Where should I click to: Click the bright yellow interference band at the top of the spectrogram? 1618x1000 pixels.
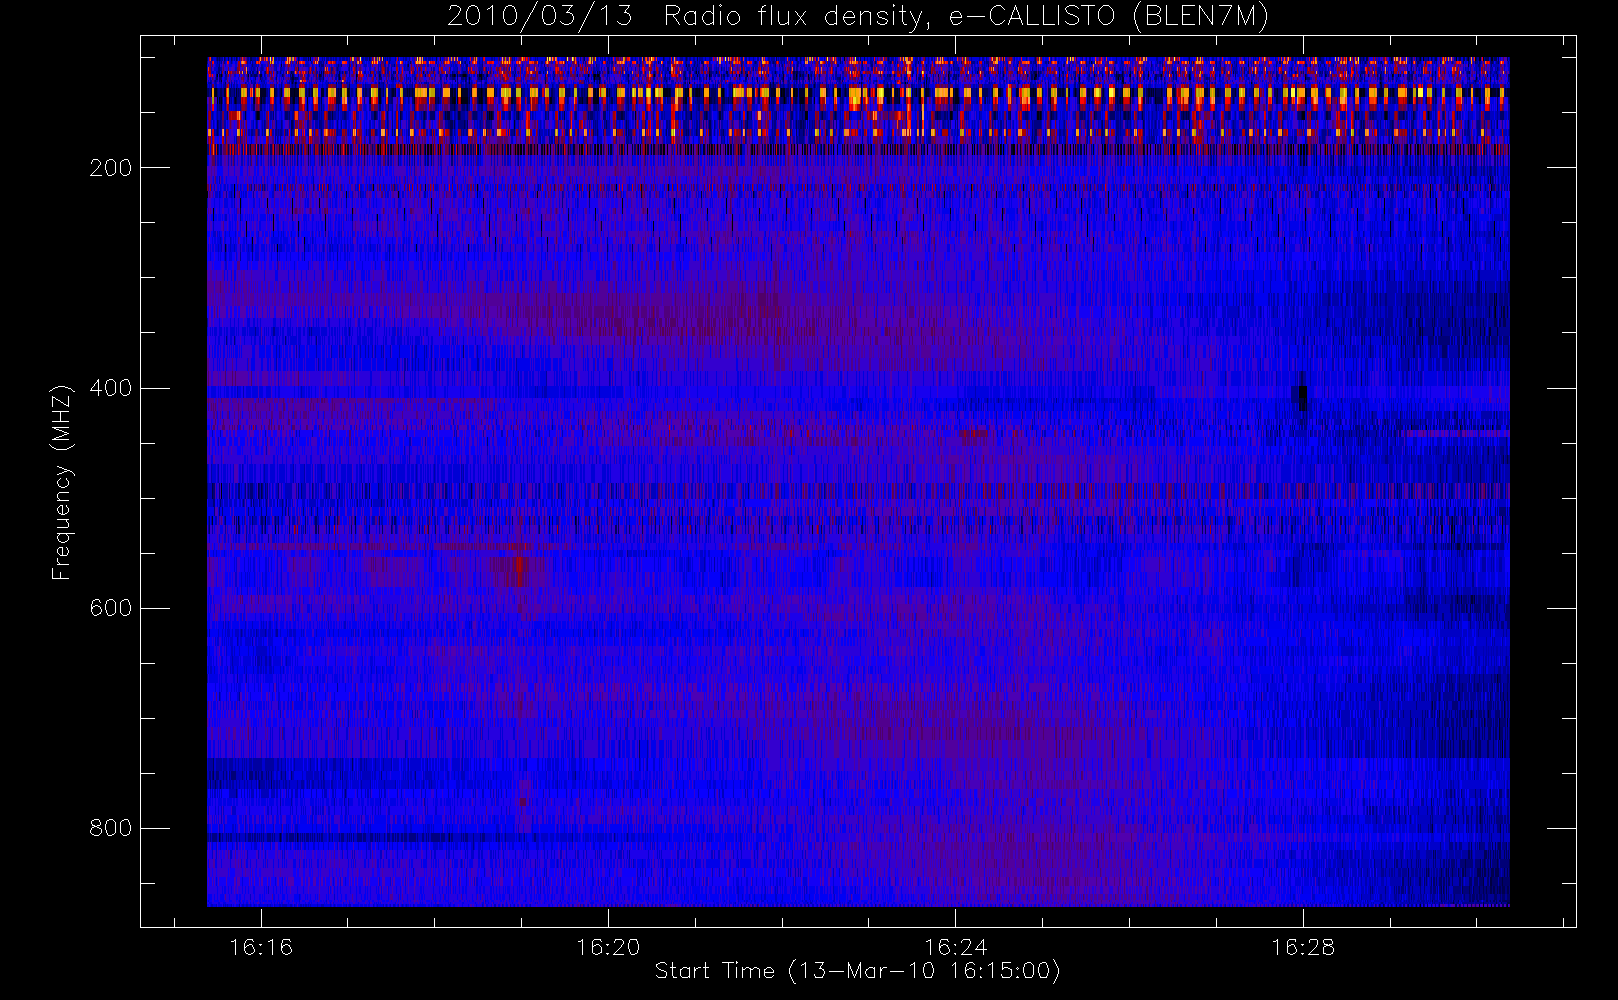point(858,93)
